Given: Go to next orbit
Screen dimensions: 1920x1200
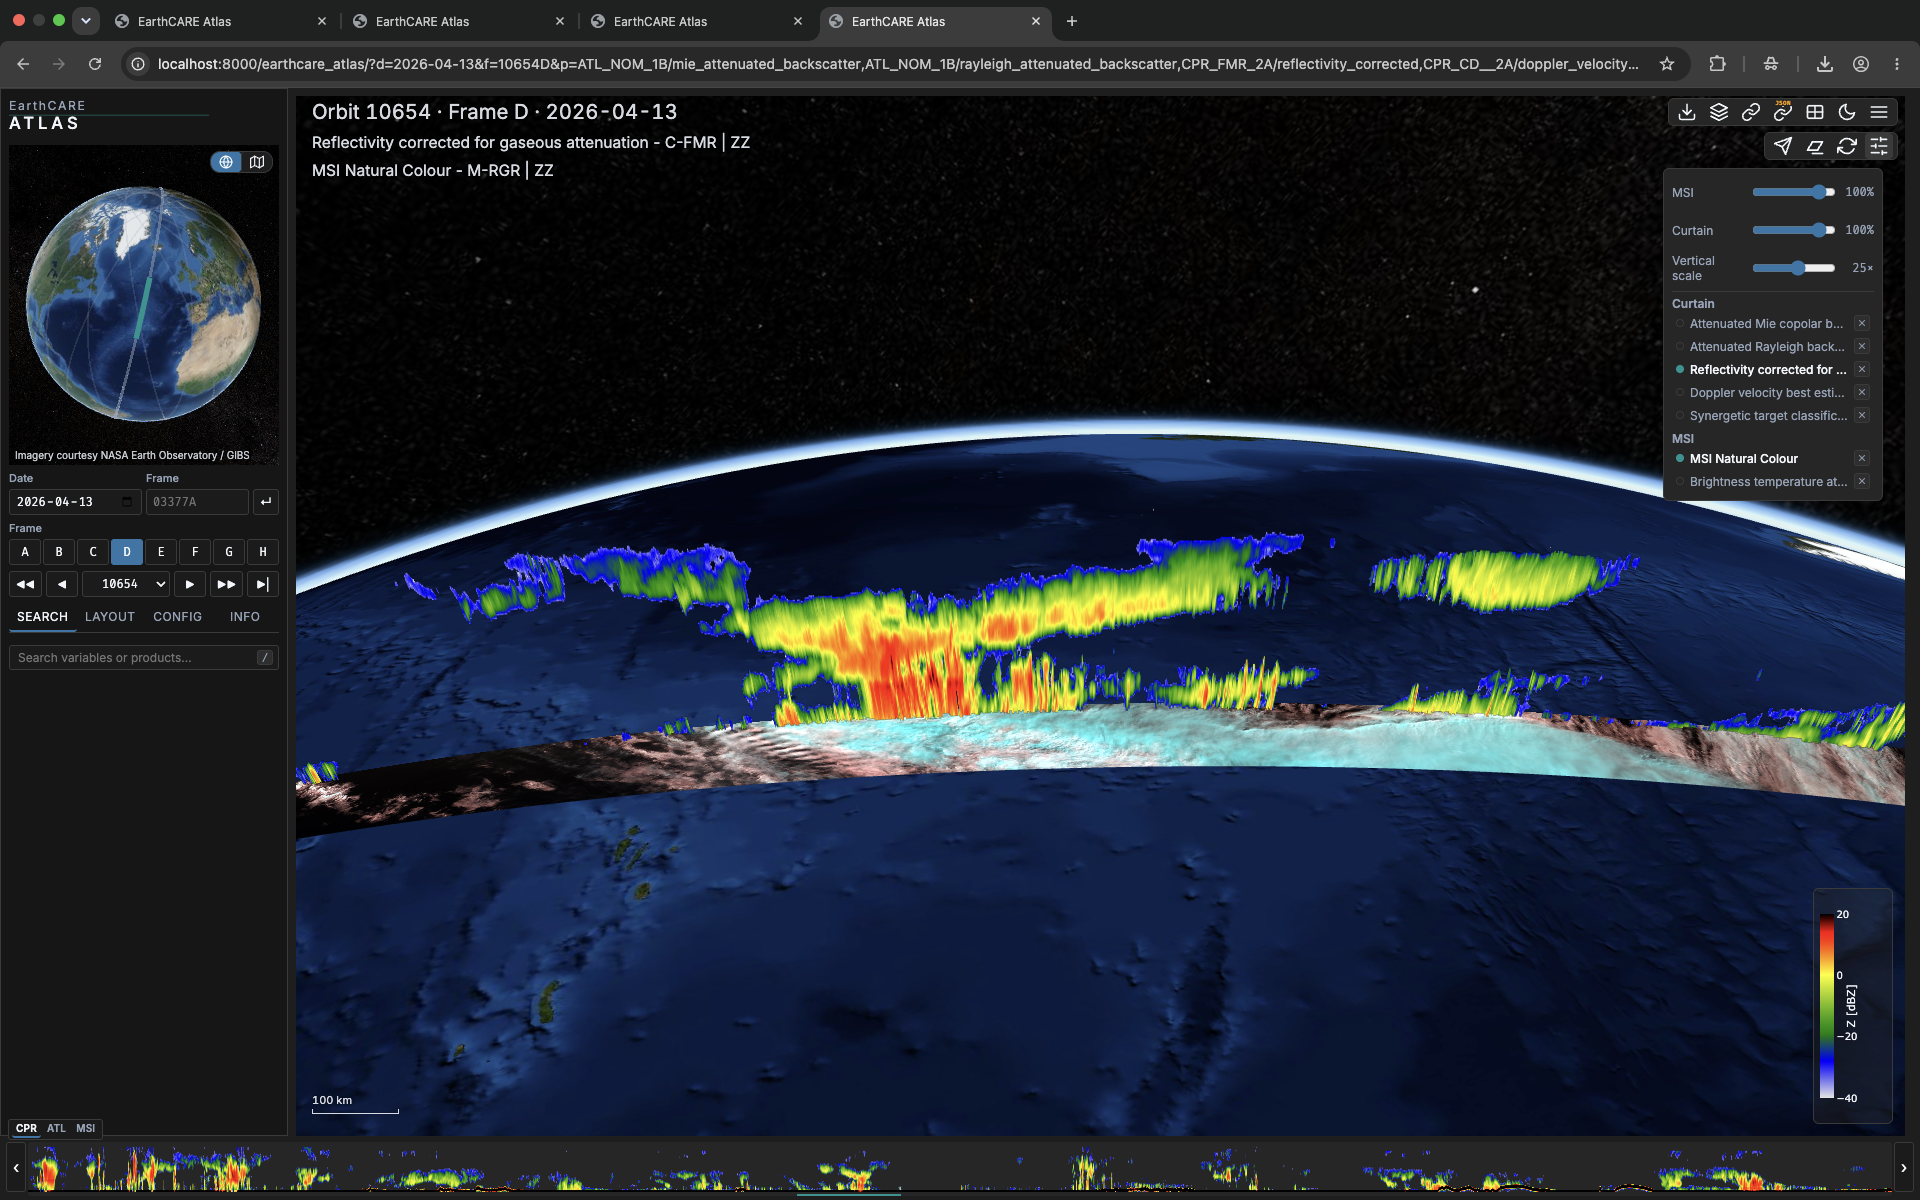Looking at the screenshot, I should click(x=190, y=584).
